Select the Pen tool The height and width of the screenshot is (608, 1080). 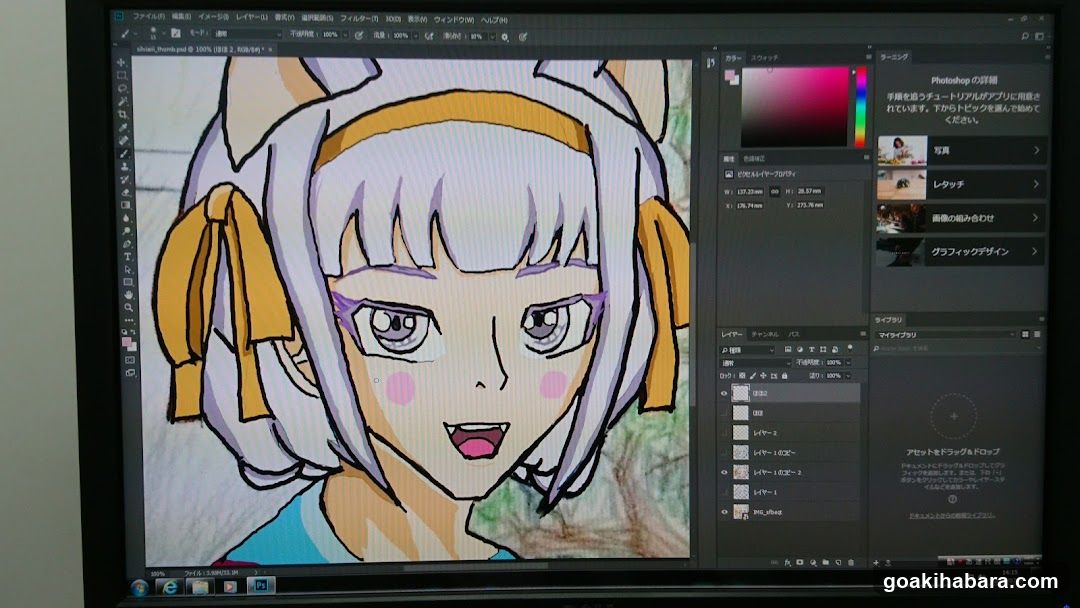127,244
